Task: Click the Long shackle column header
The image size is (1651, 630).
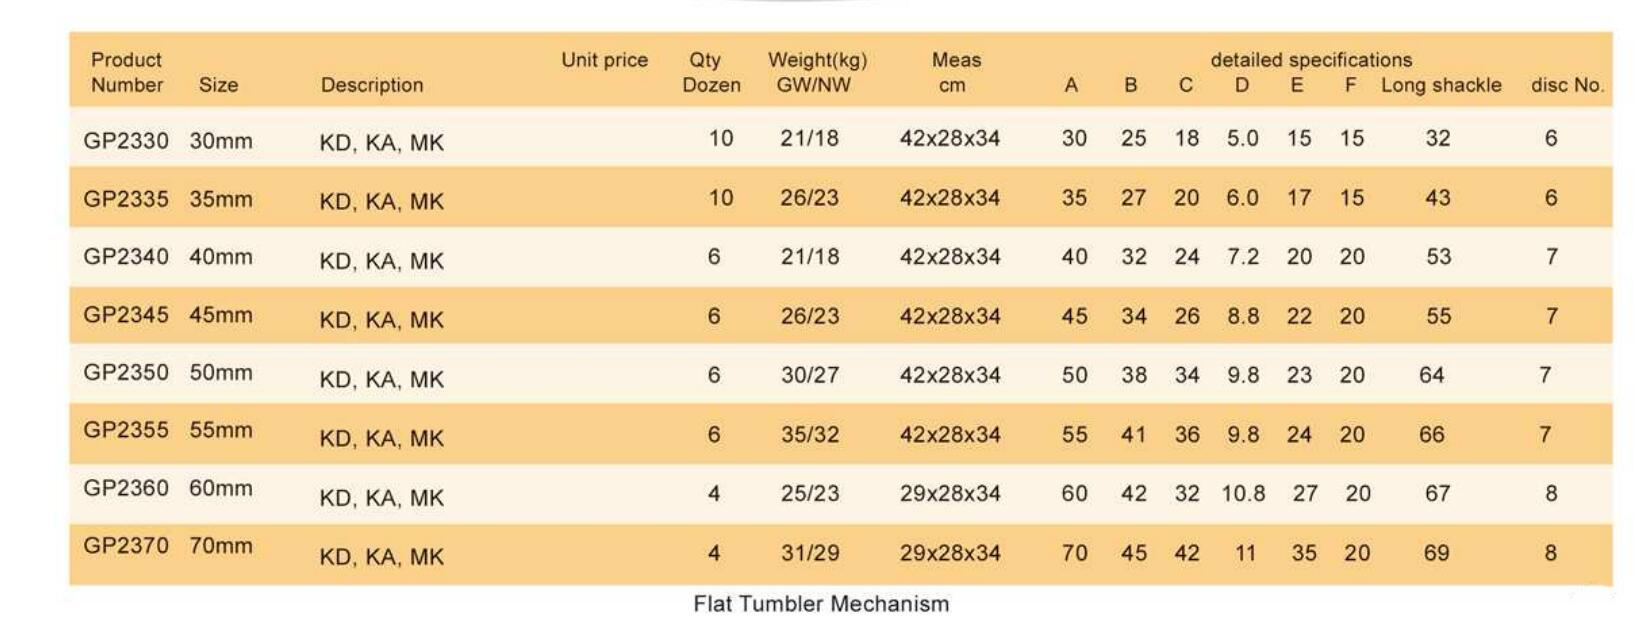Action: (1441, 85)
